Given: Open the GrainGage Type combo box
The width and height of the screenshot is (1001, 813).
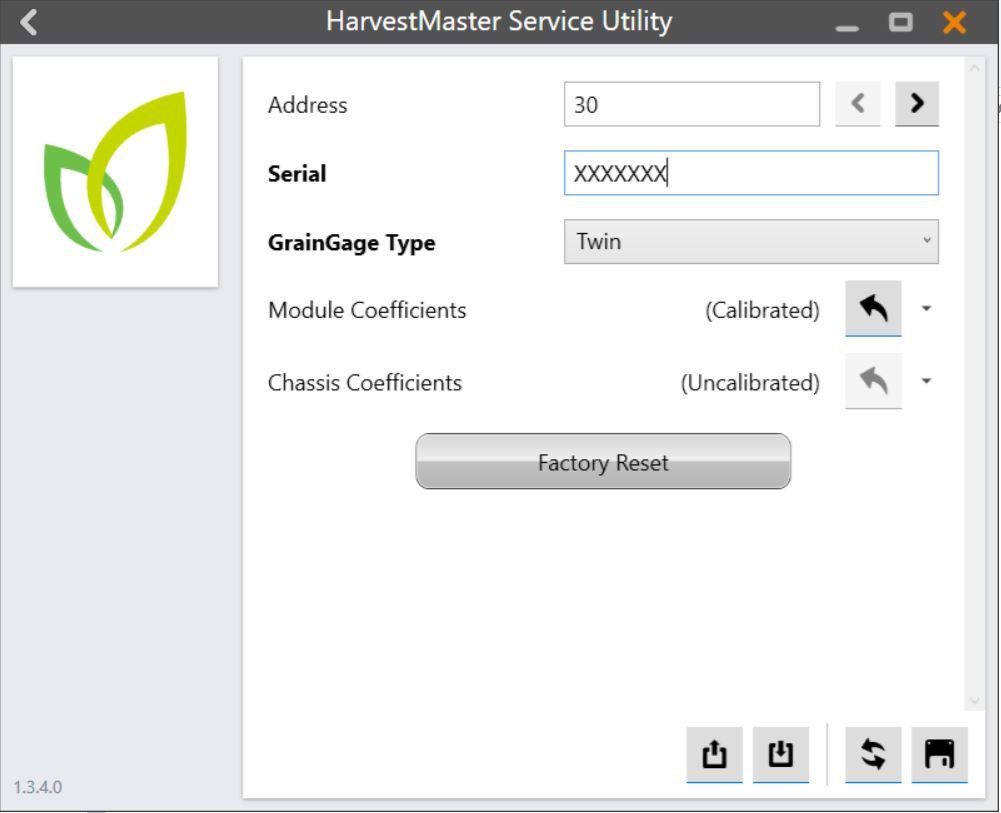Looking at the screenshot, I should (x=751, y=242).
